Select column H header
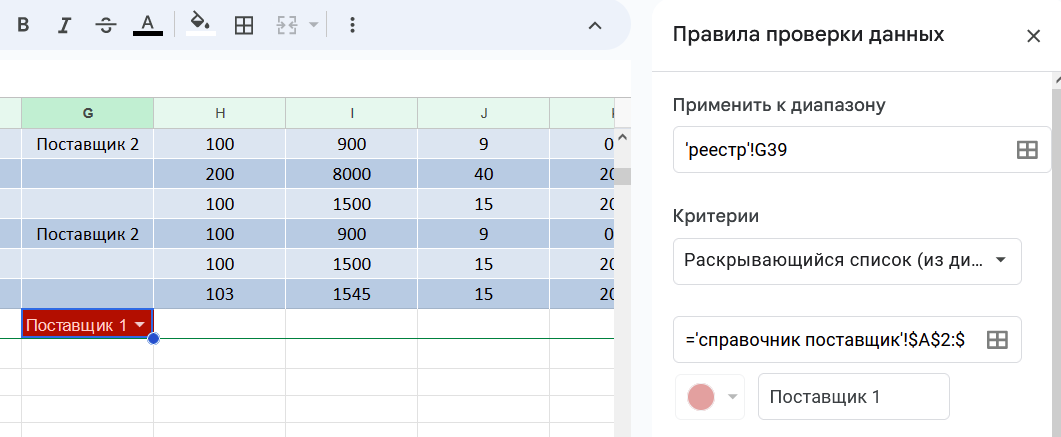1061x437 pixels. click(219, 113)
